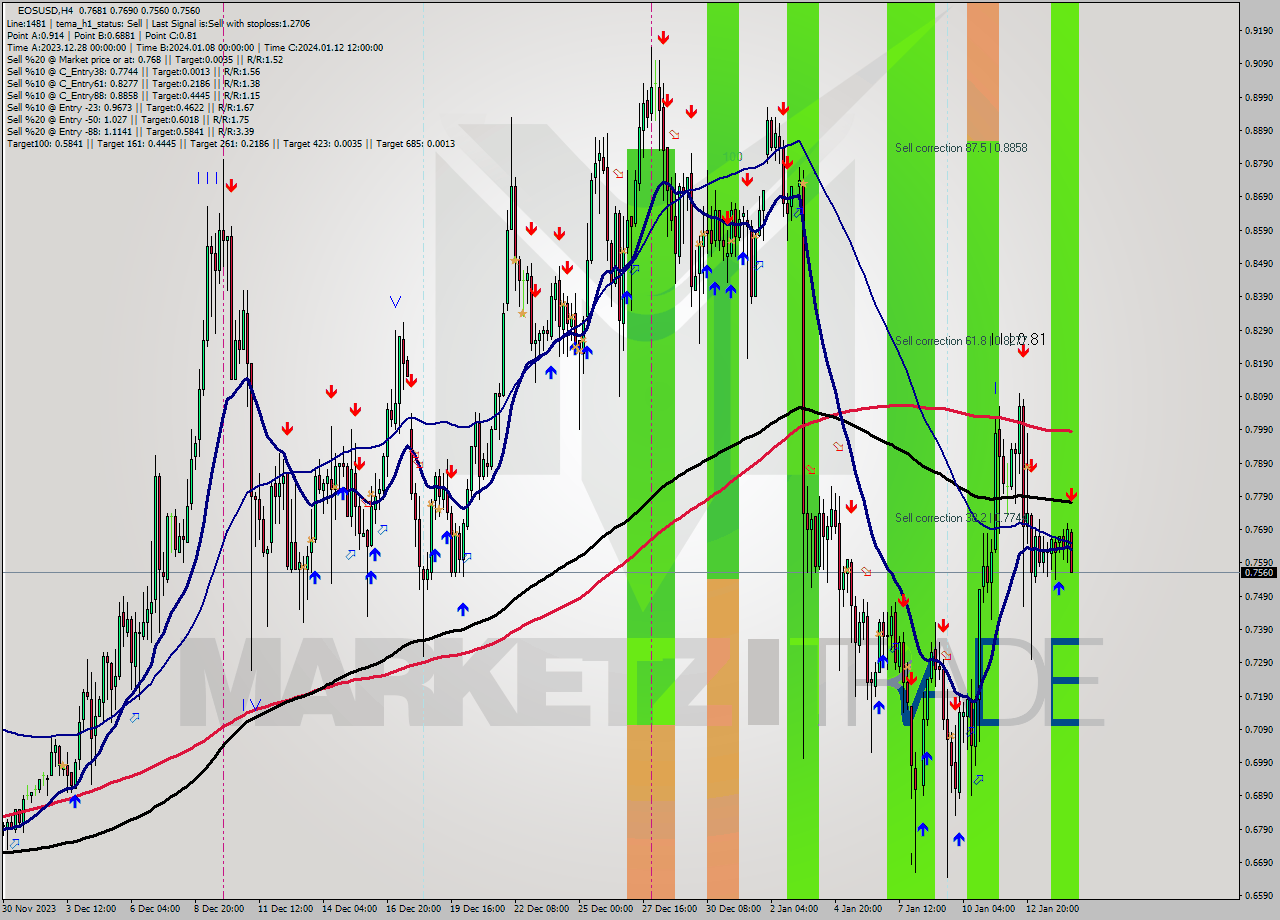Click the 0.6990 price axis label
The image size is (1280, 920).
coord(1258,762)
